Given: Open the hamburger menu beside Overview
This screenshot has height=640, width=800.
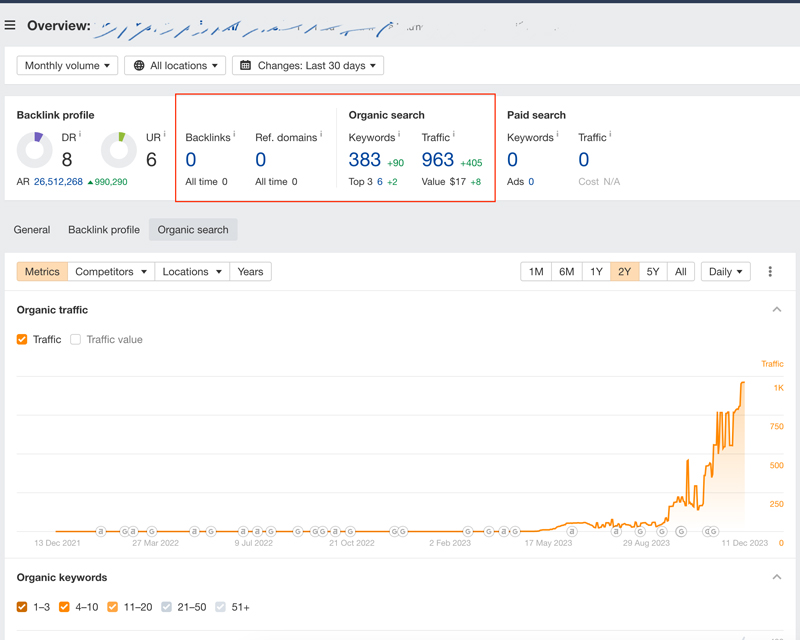Looking at the screenshot, I should 10,25.
